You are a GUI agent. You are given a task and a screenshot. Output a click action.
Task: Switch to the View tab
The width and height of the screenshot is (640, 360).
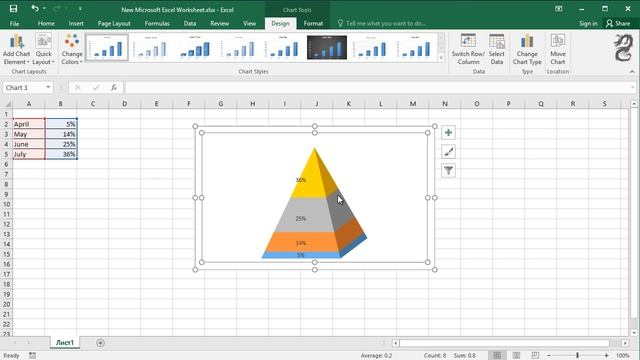[249, 23]
